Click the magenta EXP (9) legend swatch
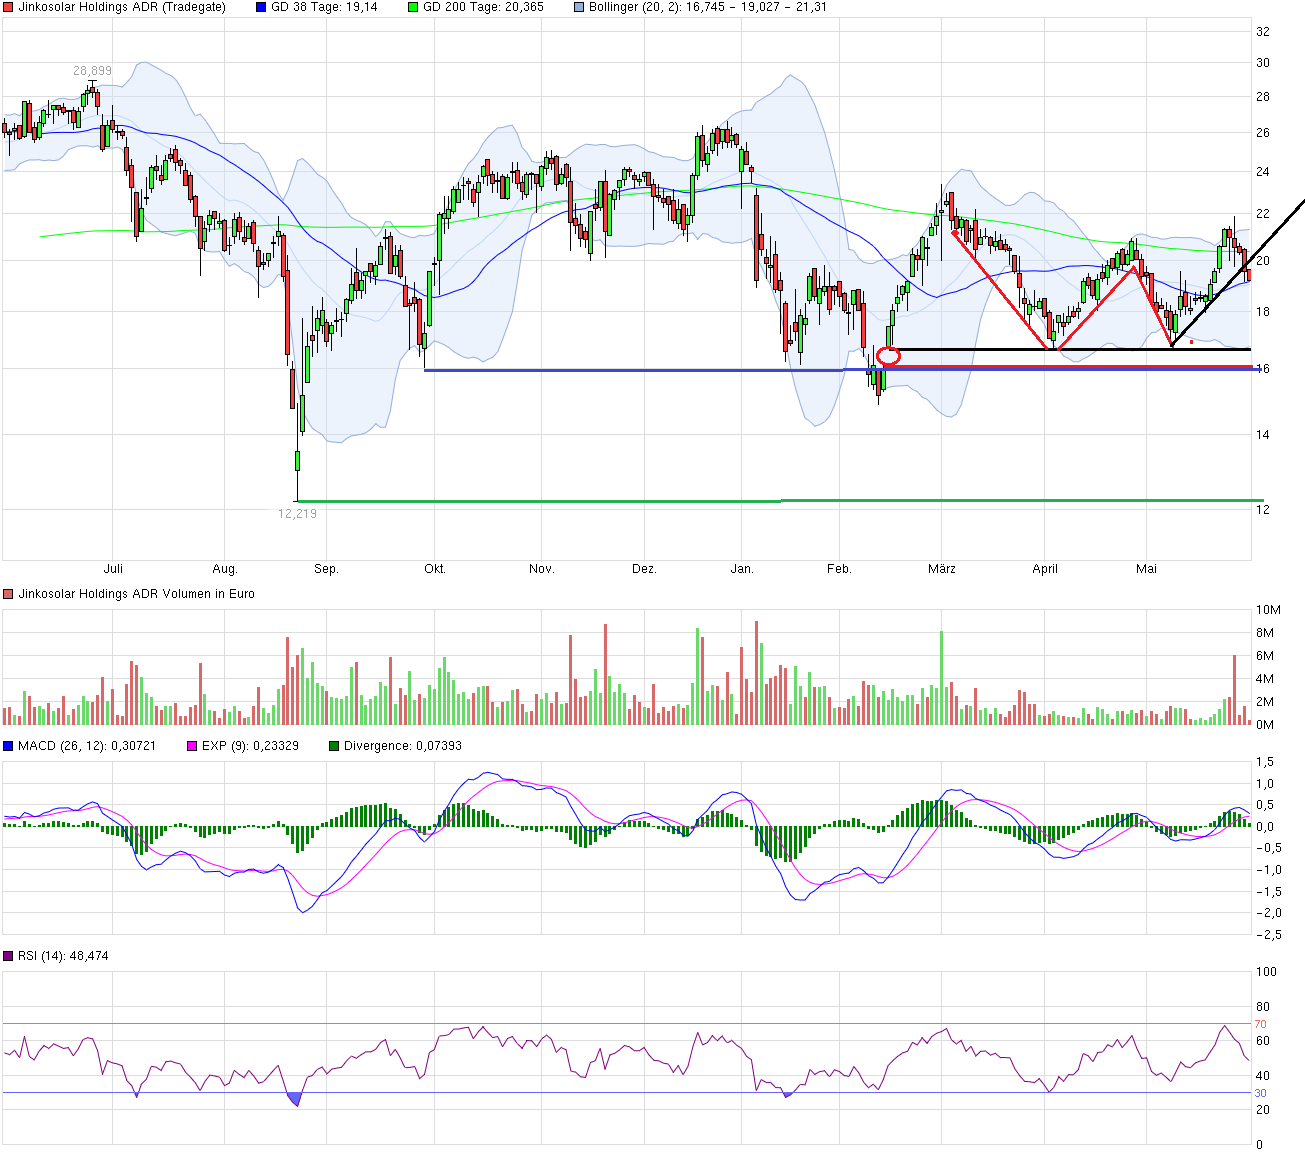 [192, 746]
